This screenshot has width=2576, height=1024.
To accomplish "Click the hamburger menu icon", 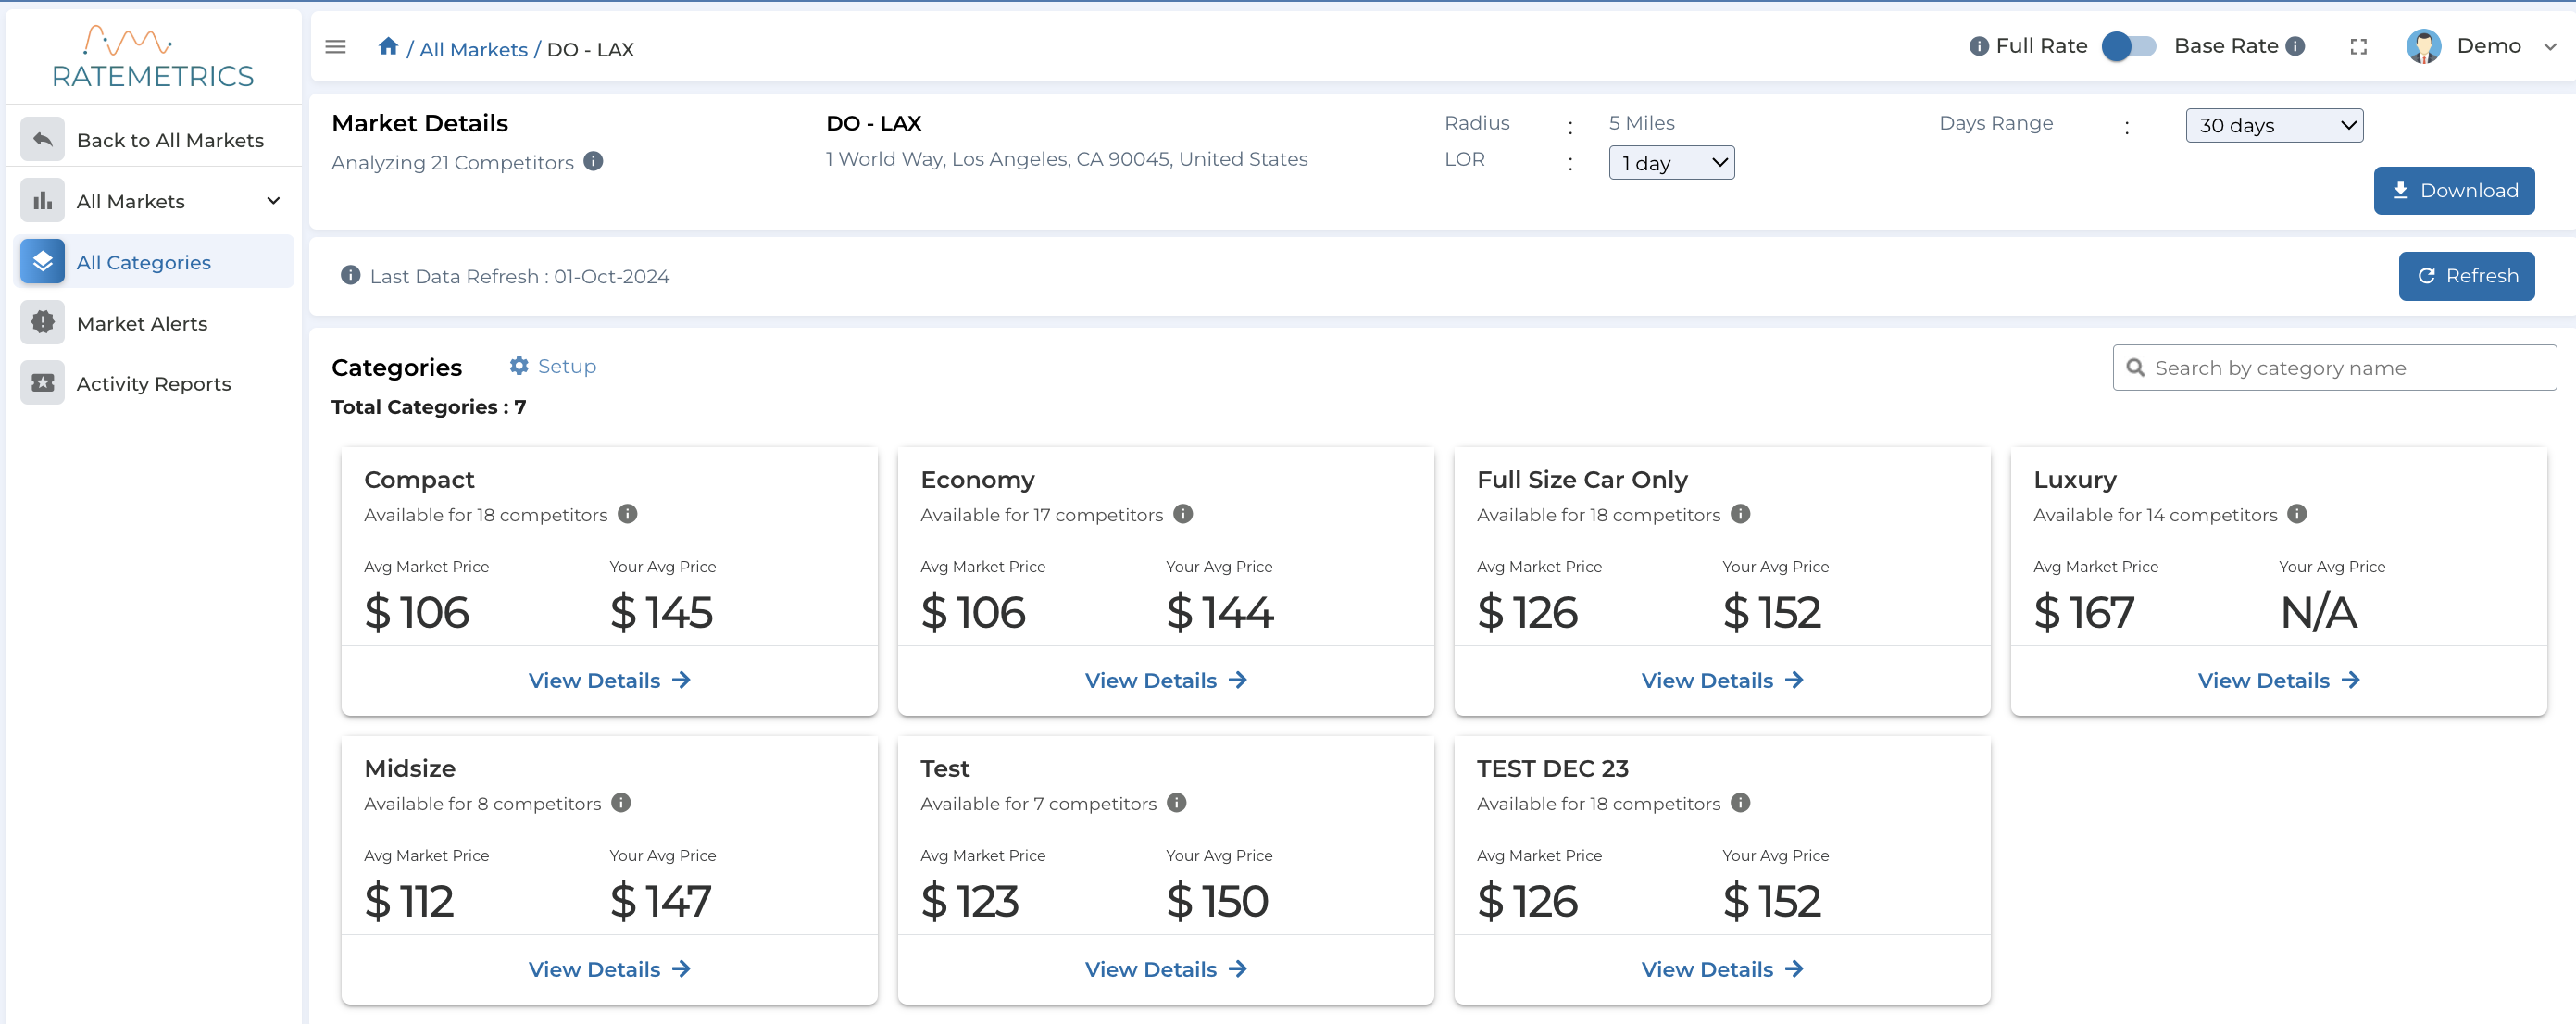I will tap(335, 47).
